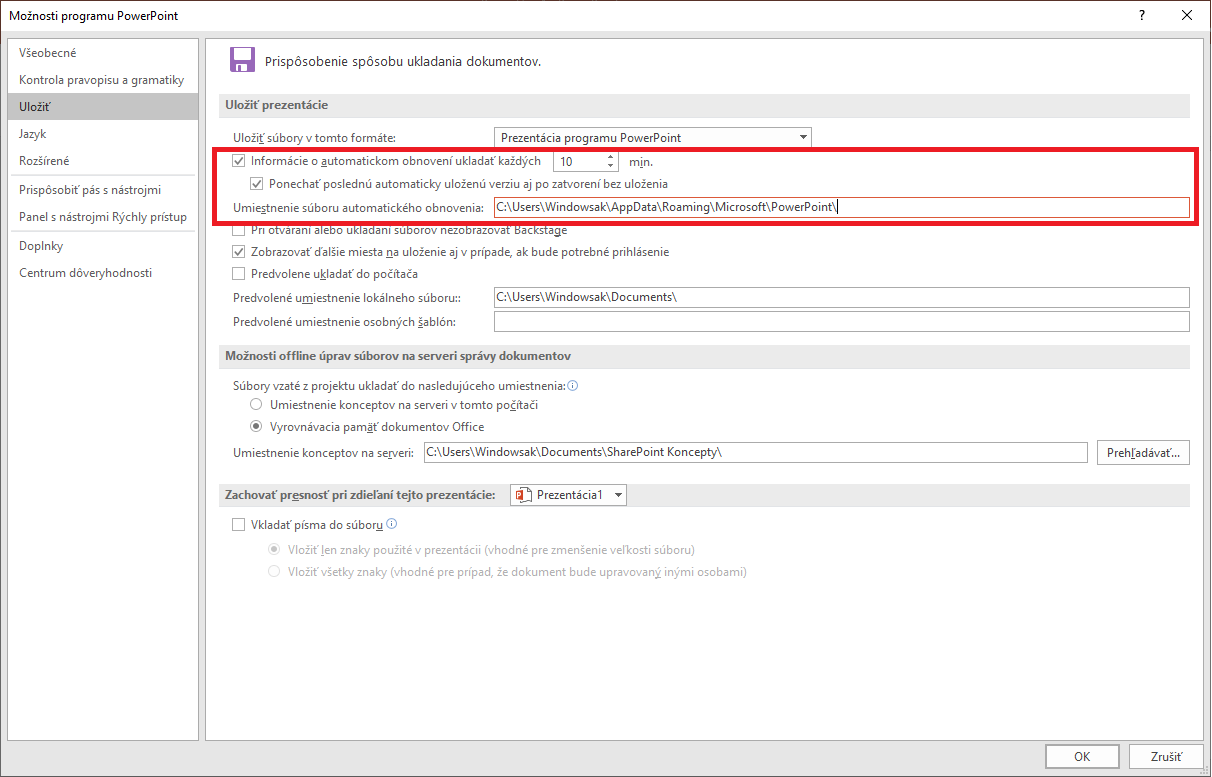Toggle the nezobrazovať Backstage checkbox
This screenshot has height=777, width=1212.
tap(238, 230)
